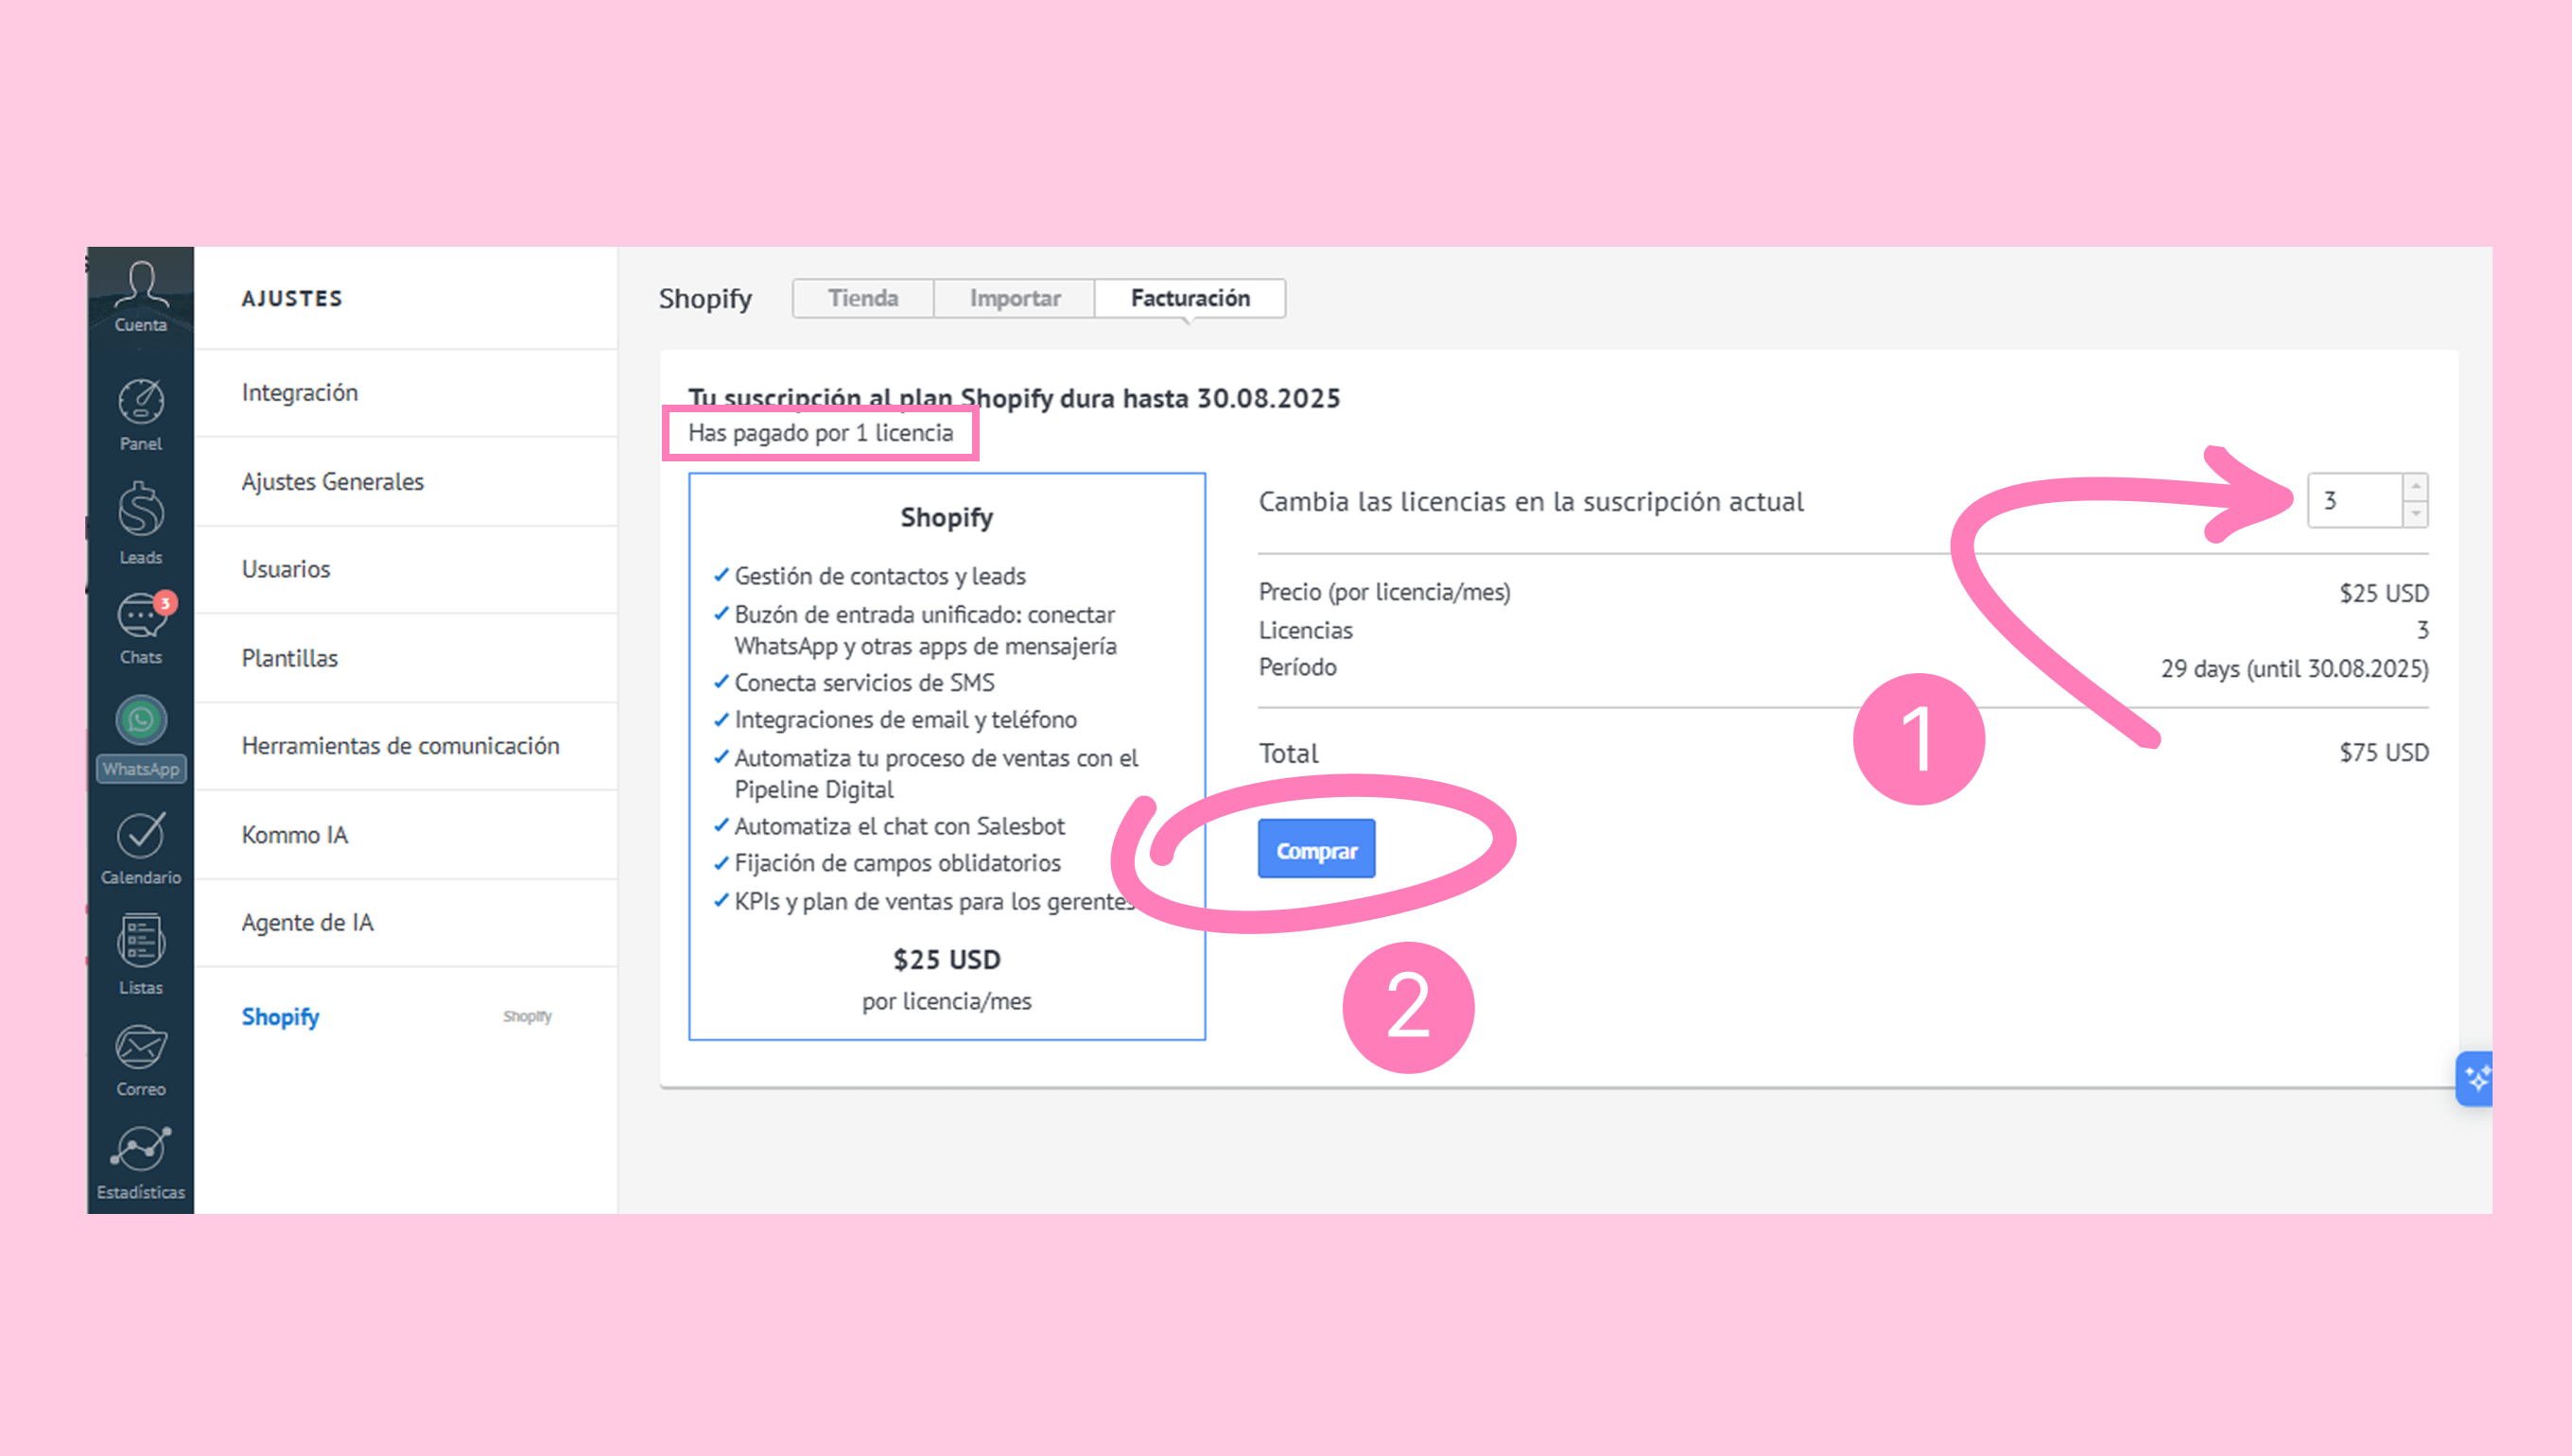
Task: Open Plantillas settings
Action: [x=406, y=658]
